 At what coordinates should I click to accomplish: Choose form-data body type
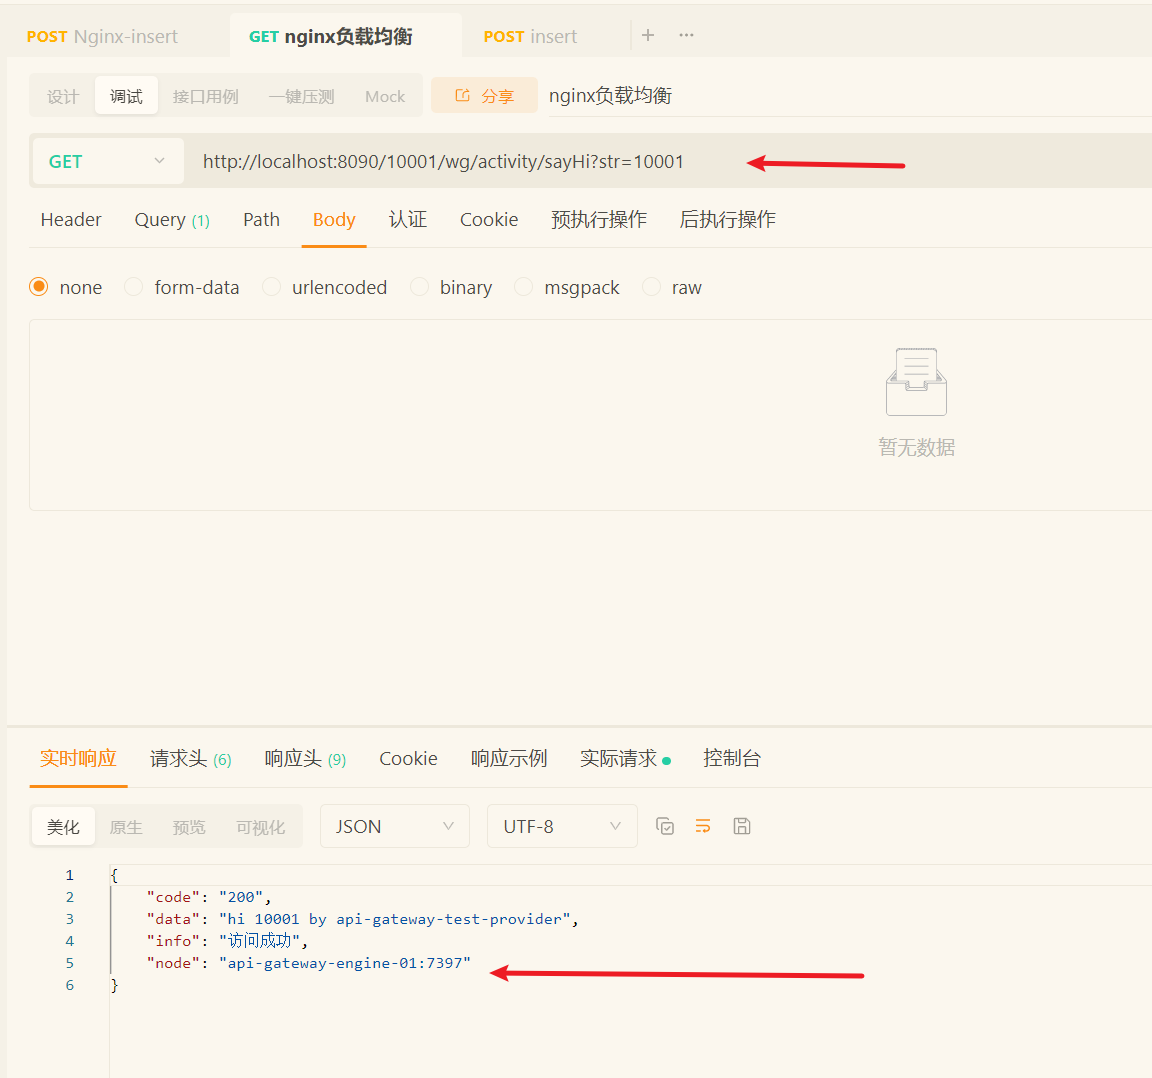pyautogui.click(x=134, y=287)
